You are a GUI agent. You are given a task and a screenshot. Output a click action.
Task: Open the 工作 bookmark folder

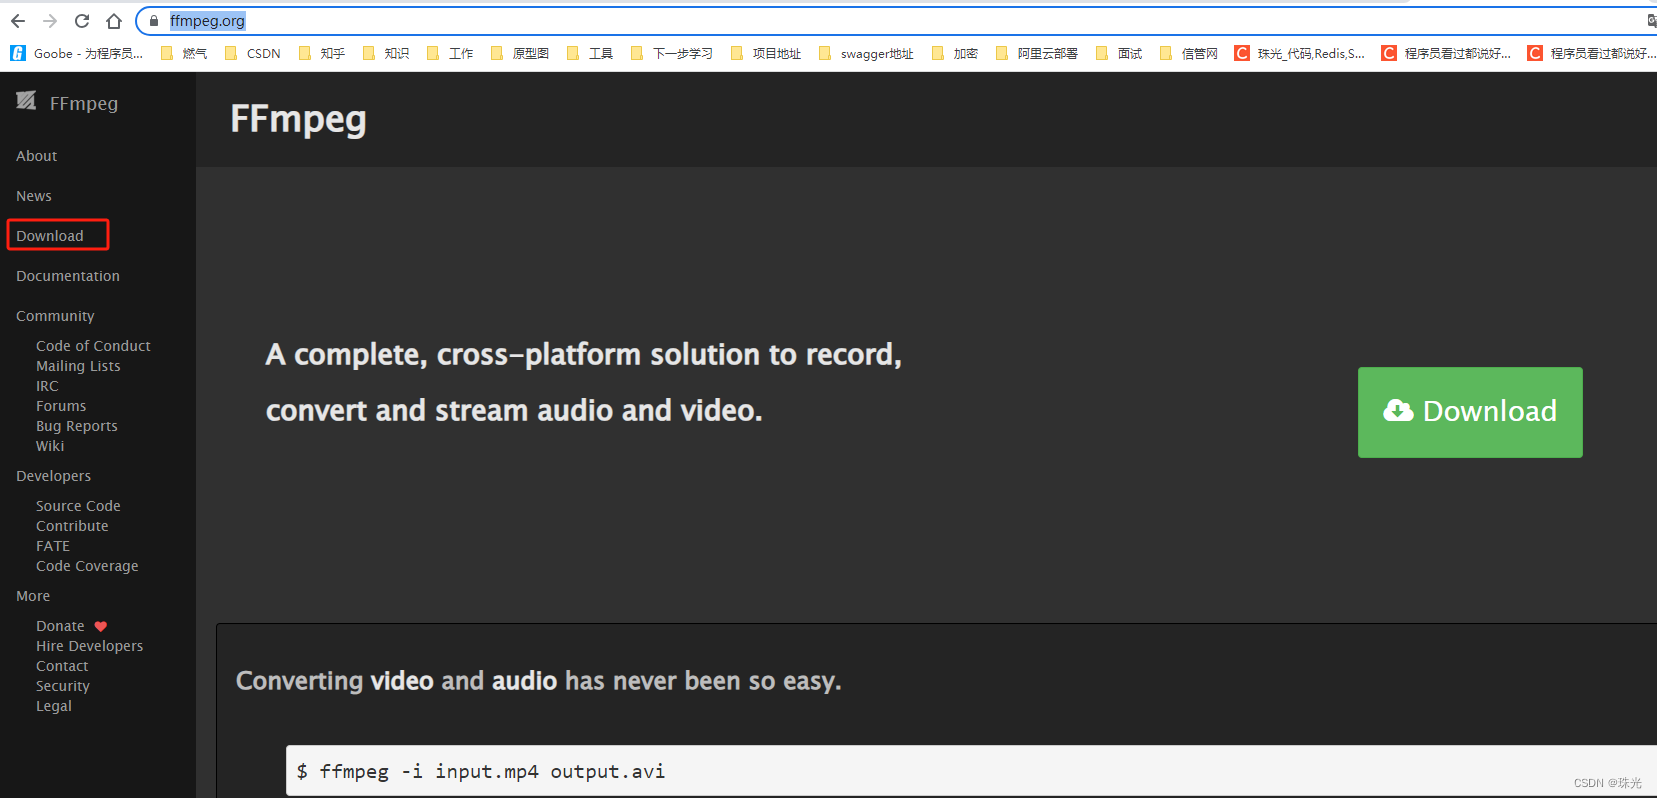point(450,53)
